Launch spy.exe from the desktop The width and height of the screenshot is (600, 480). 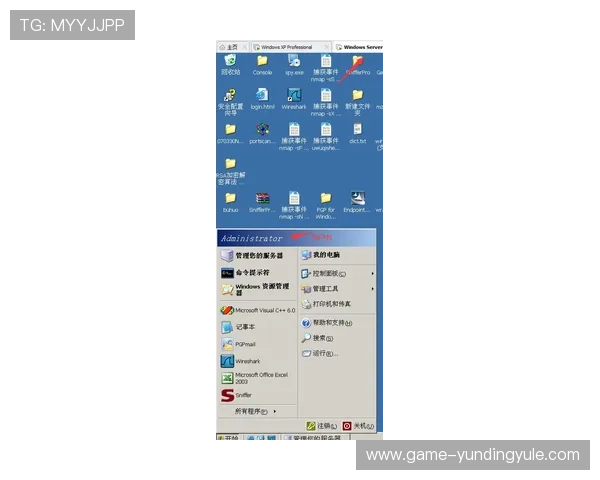click(x=294, y=62)
